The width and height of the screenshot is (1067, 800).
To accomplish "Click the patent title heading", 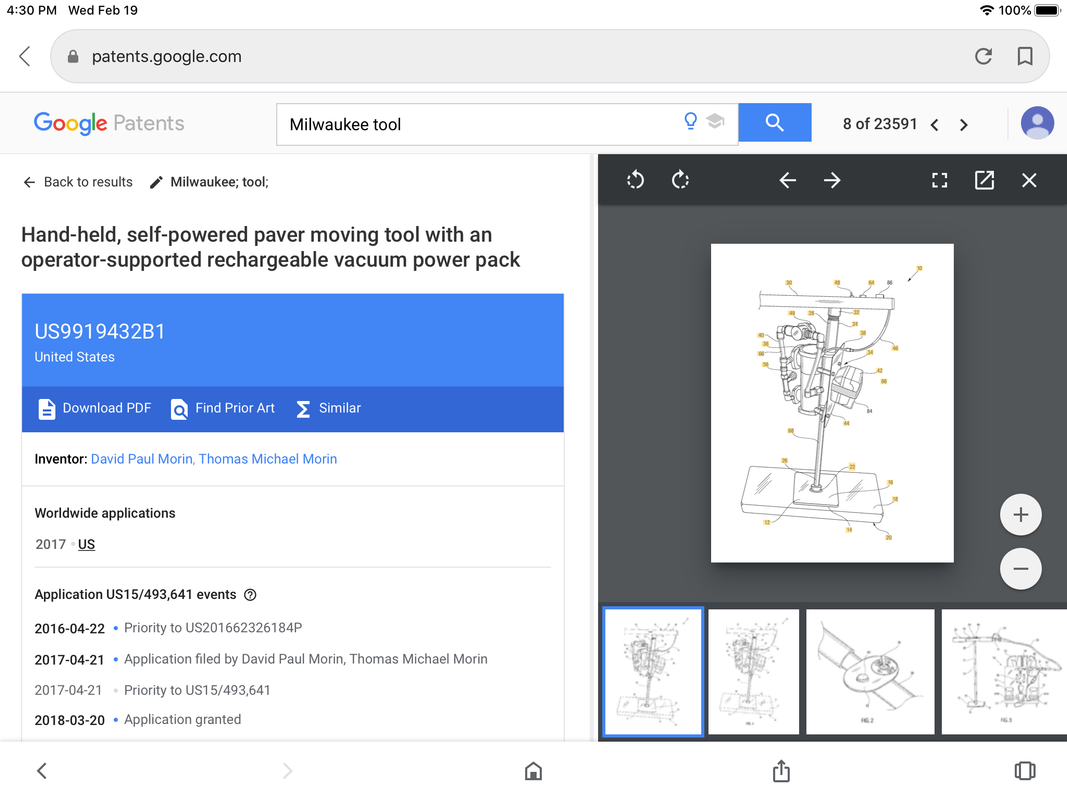I will click(x=271, y=247).
